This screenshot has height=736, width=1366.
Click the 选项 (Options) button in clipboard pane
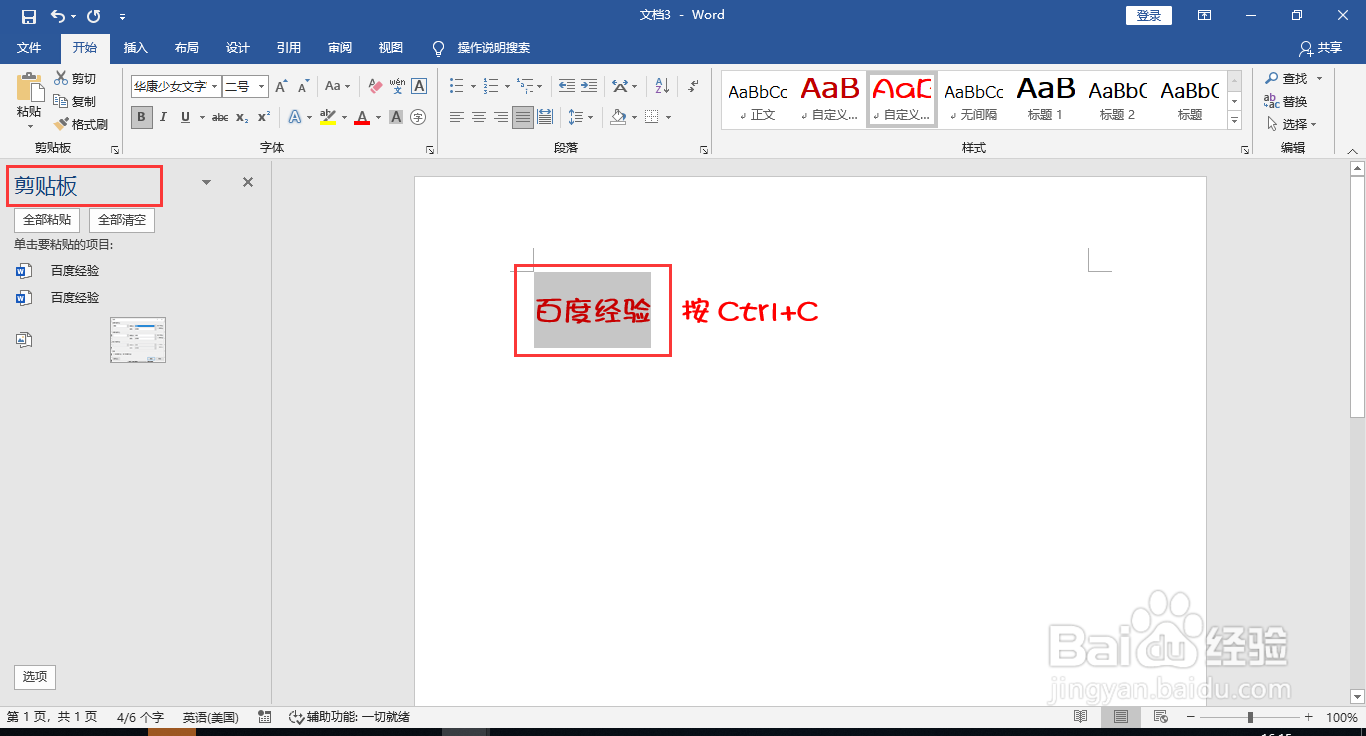[x=35, y=677]
